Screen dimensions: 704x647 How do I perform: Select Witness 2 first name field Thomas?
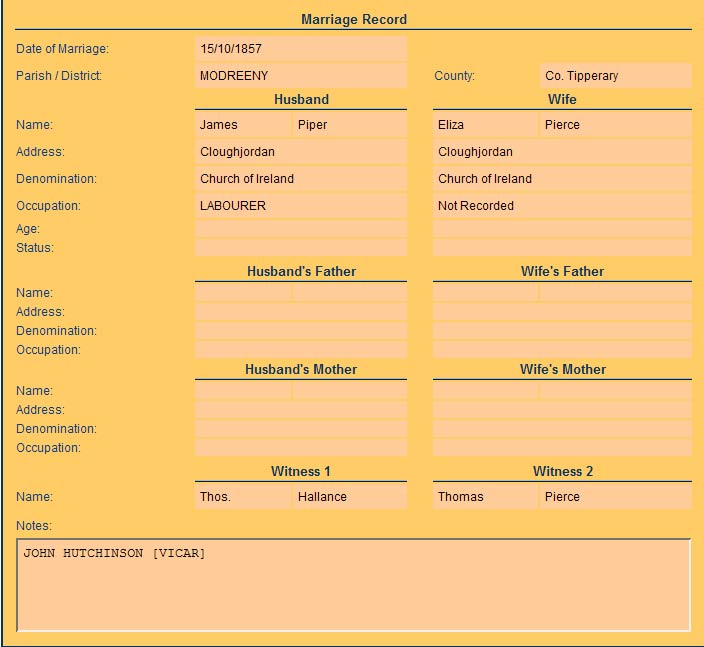click(485, 497)
